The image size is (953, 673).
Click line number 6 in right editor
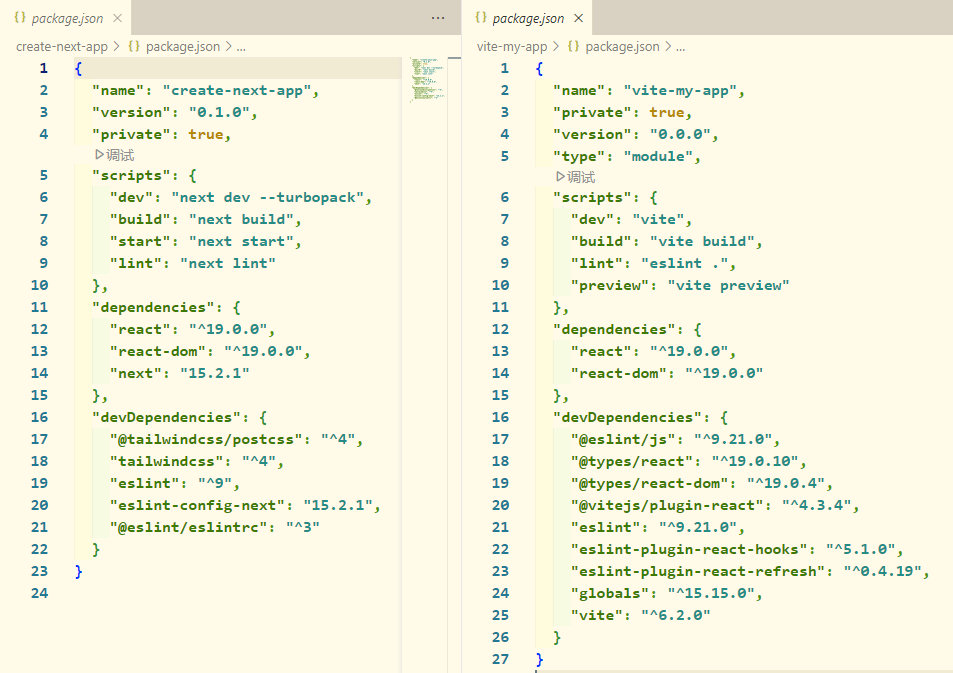(x=504, y=197)
